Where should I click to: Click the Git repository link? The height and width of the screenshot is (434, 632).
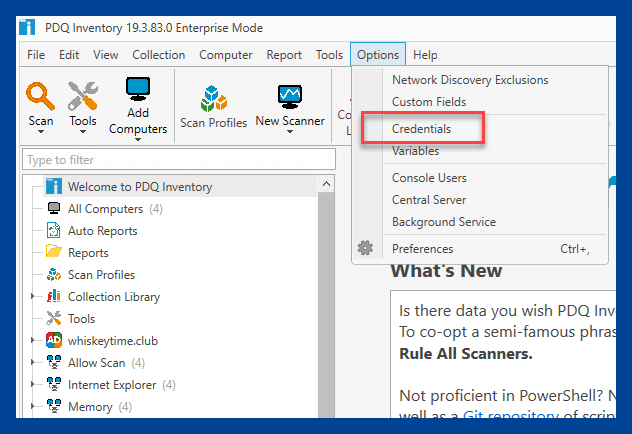[511, 414]
